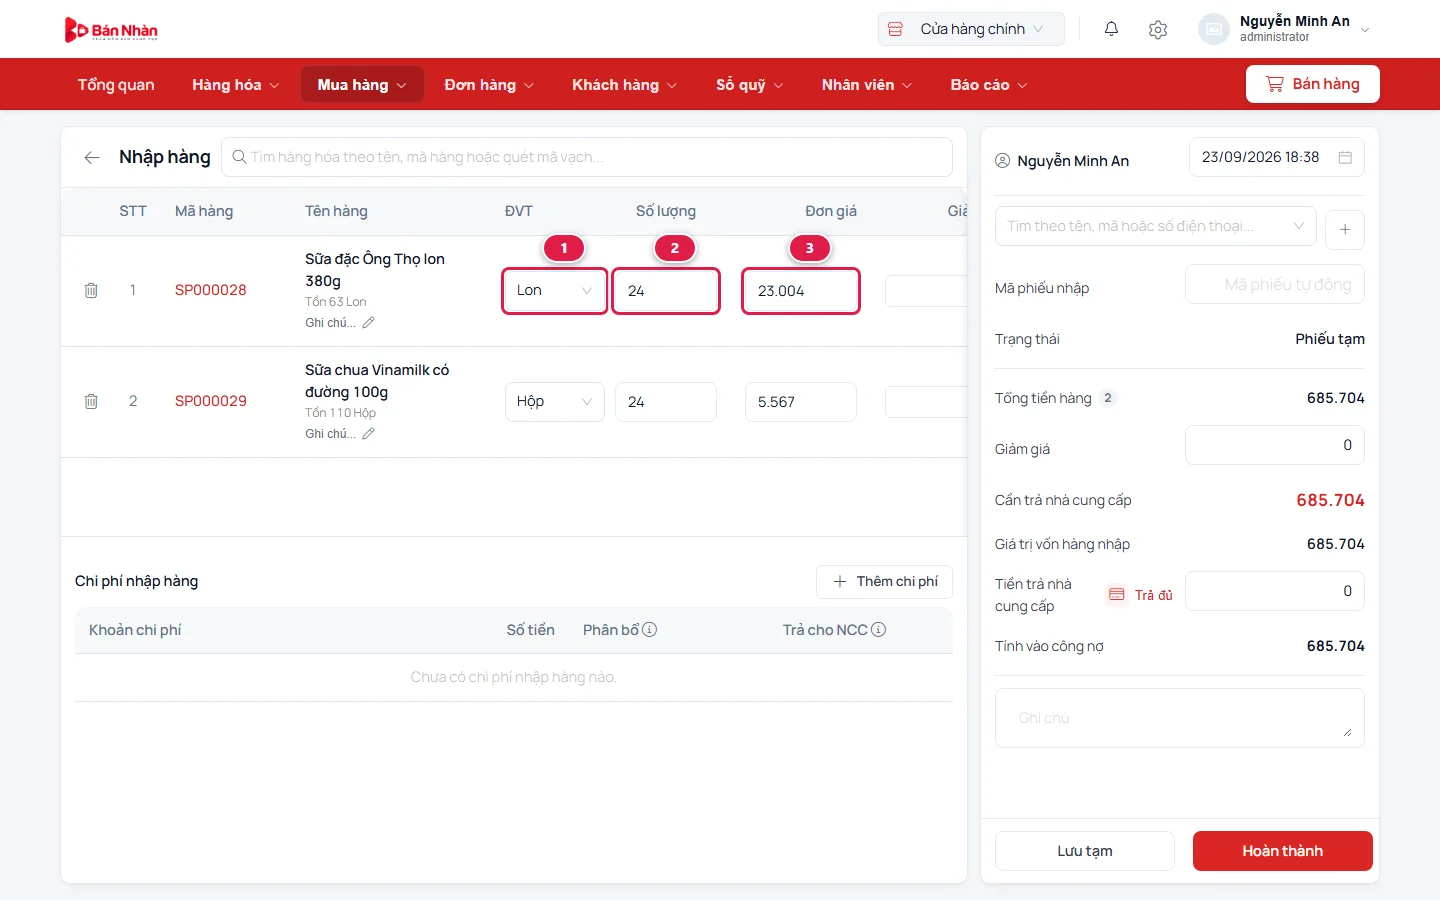Click the user avatar icon
1440x900 pixels.
[1213, 29]
